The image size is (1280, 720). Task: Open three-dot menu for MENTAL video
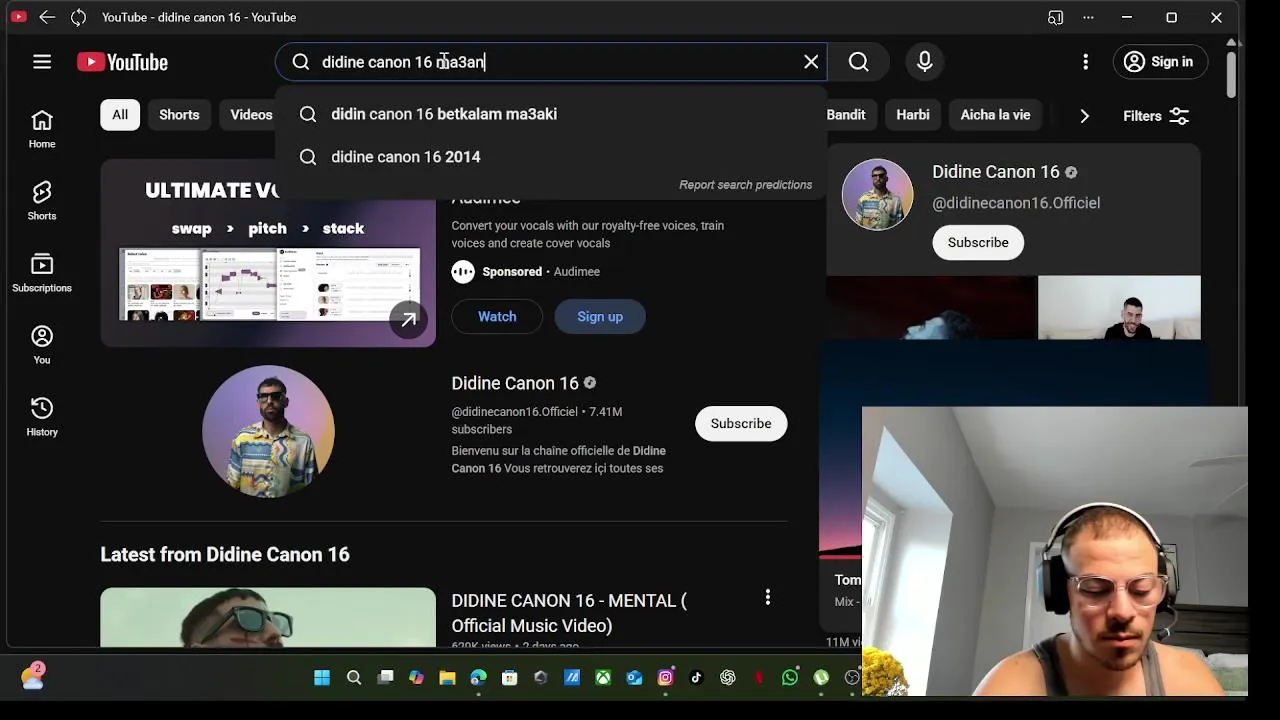tap(768, 597)
